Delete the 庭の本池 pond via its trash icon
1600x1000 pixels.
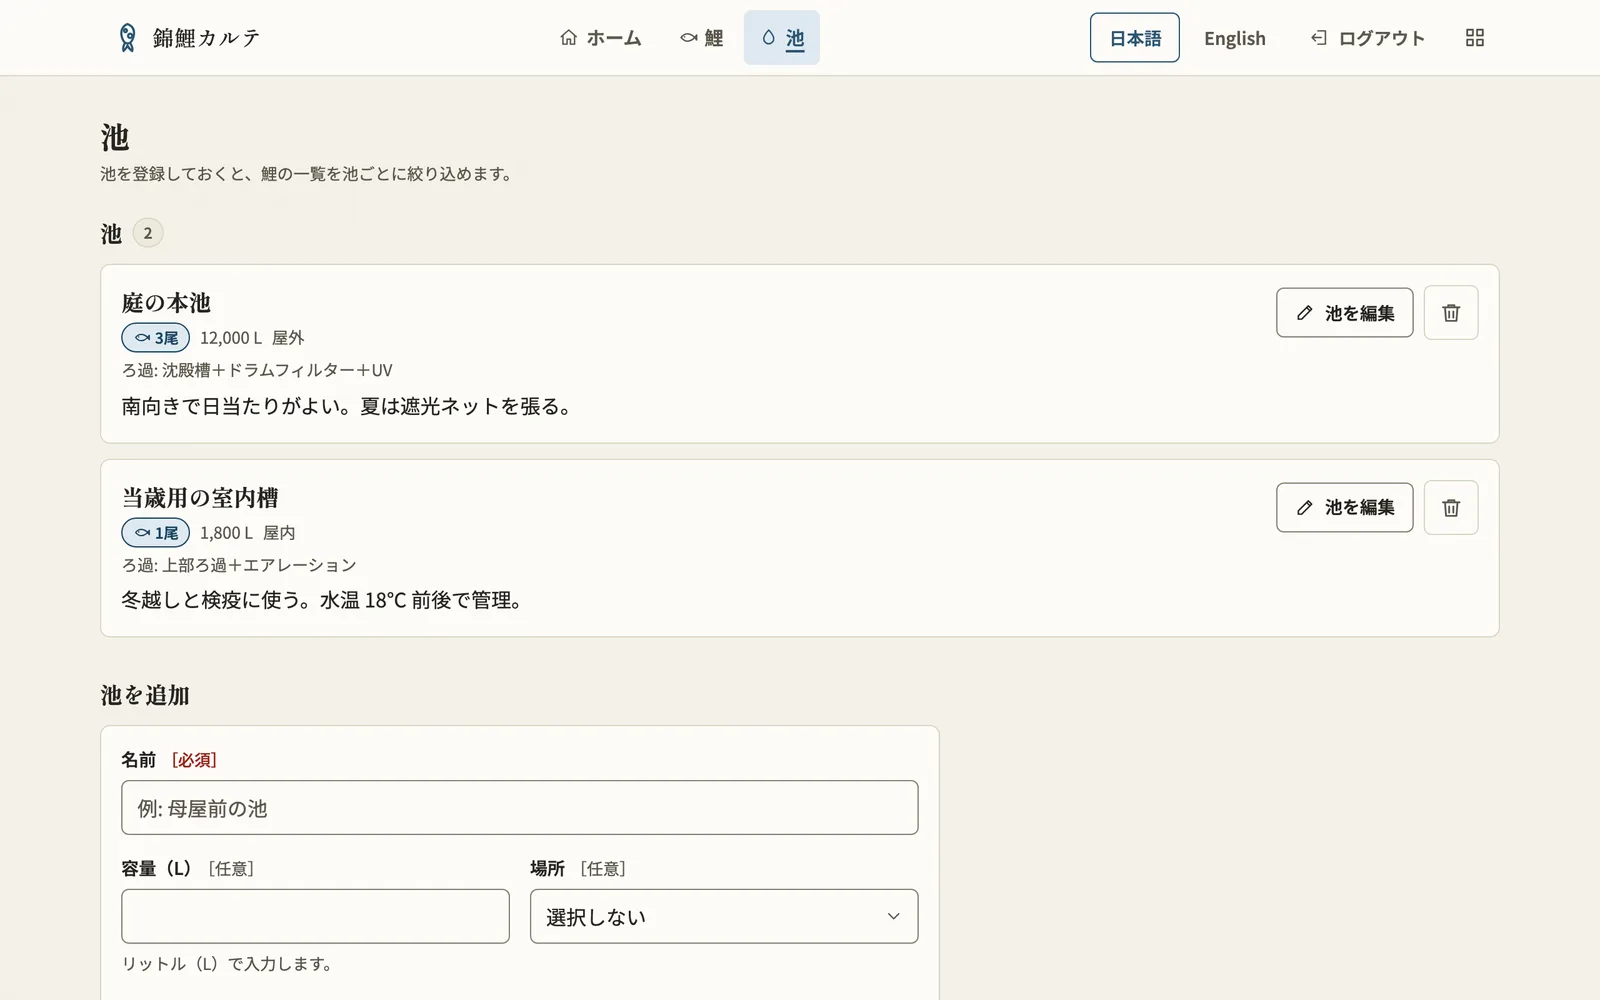pyautogui.click(x=1451, y=313)
